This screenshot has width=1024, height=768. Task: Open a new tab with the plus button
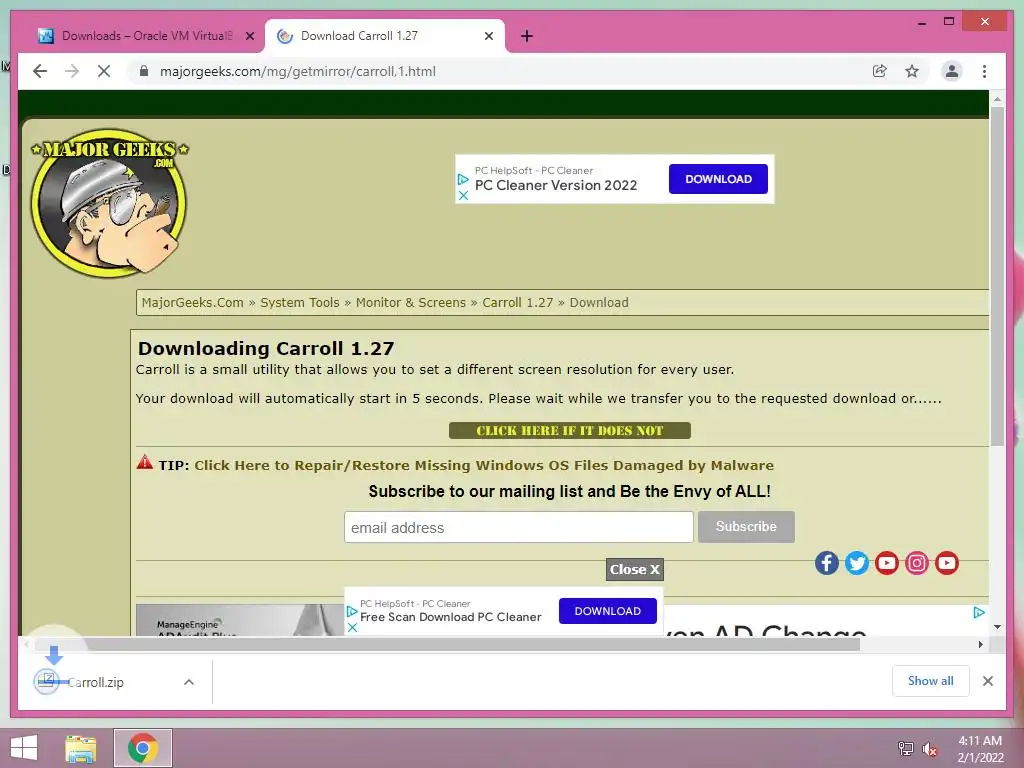[526, 36]
